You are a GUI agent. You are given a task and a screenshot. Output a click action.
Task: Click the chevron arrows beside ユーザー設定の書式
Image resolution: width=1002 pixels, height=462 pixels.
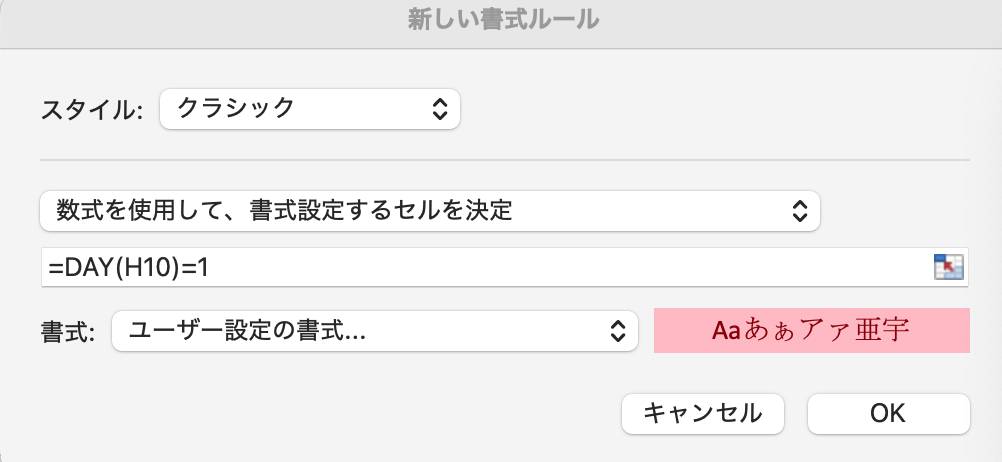tap(617, 331)
